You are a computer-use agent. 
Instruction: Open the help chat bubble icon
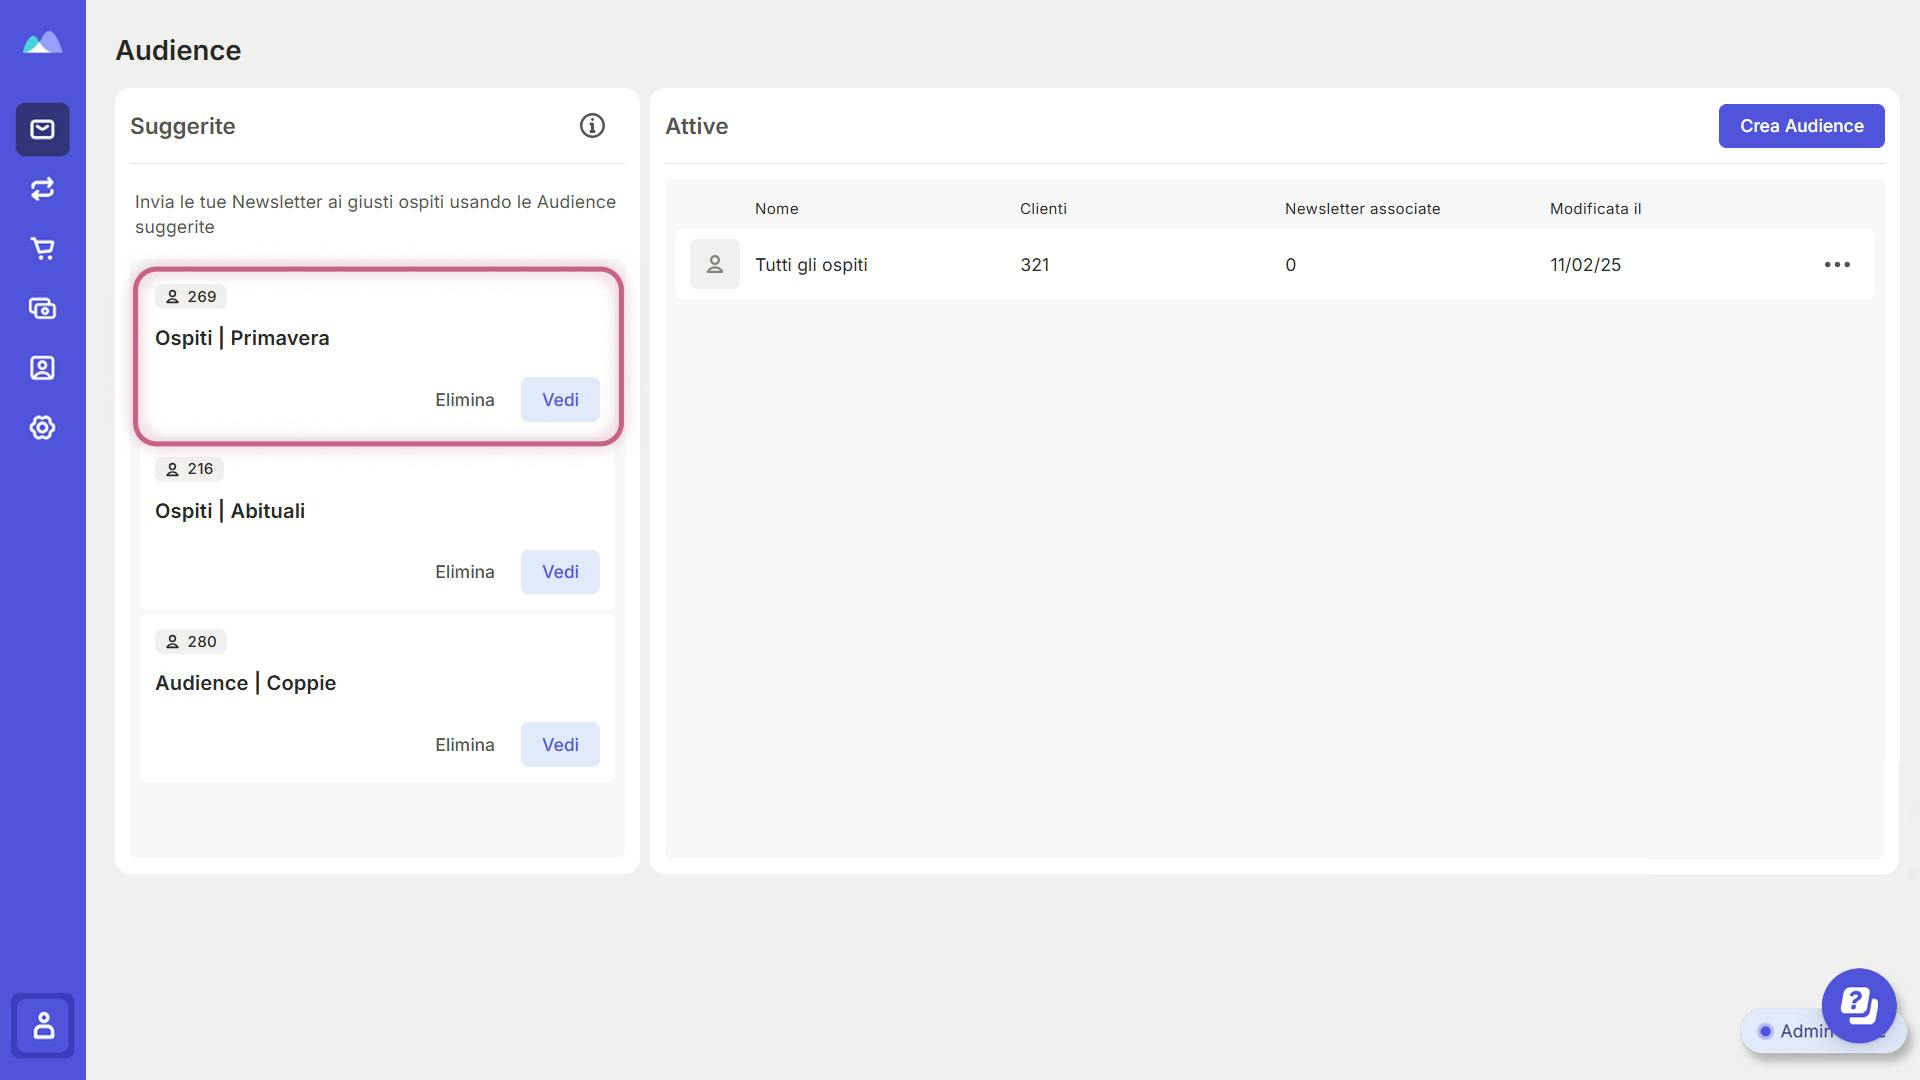tap(1859, 1005)
